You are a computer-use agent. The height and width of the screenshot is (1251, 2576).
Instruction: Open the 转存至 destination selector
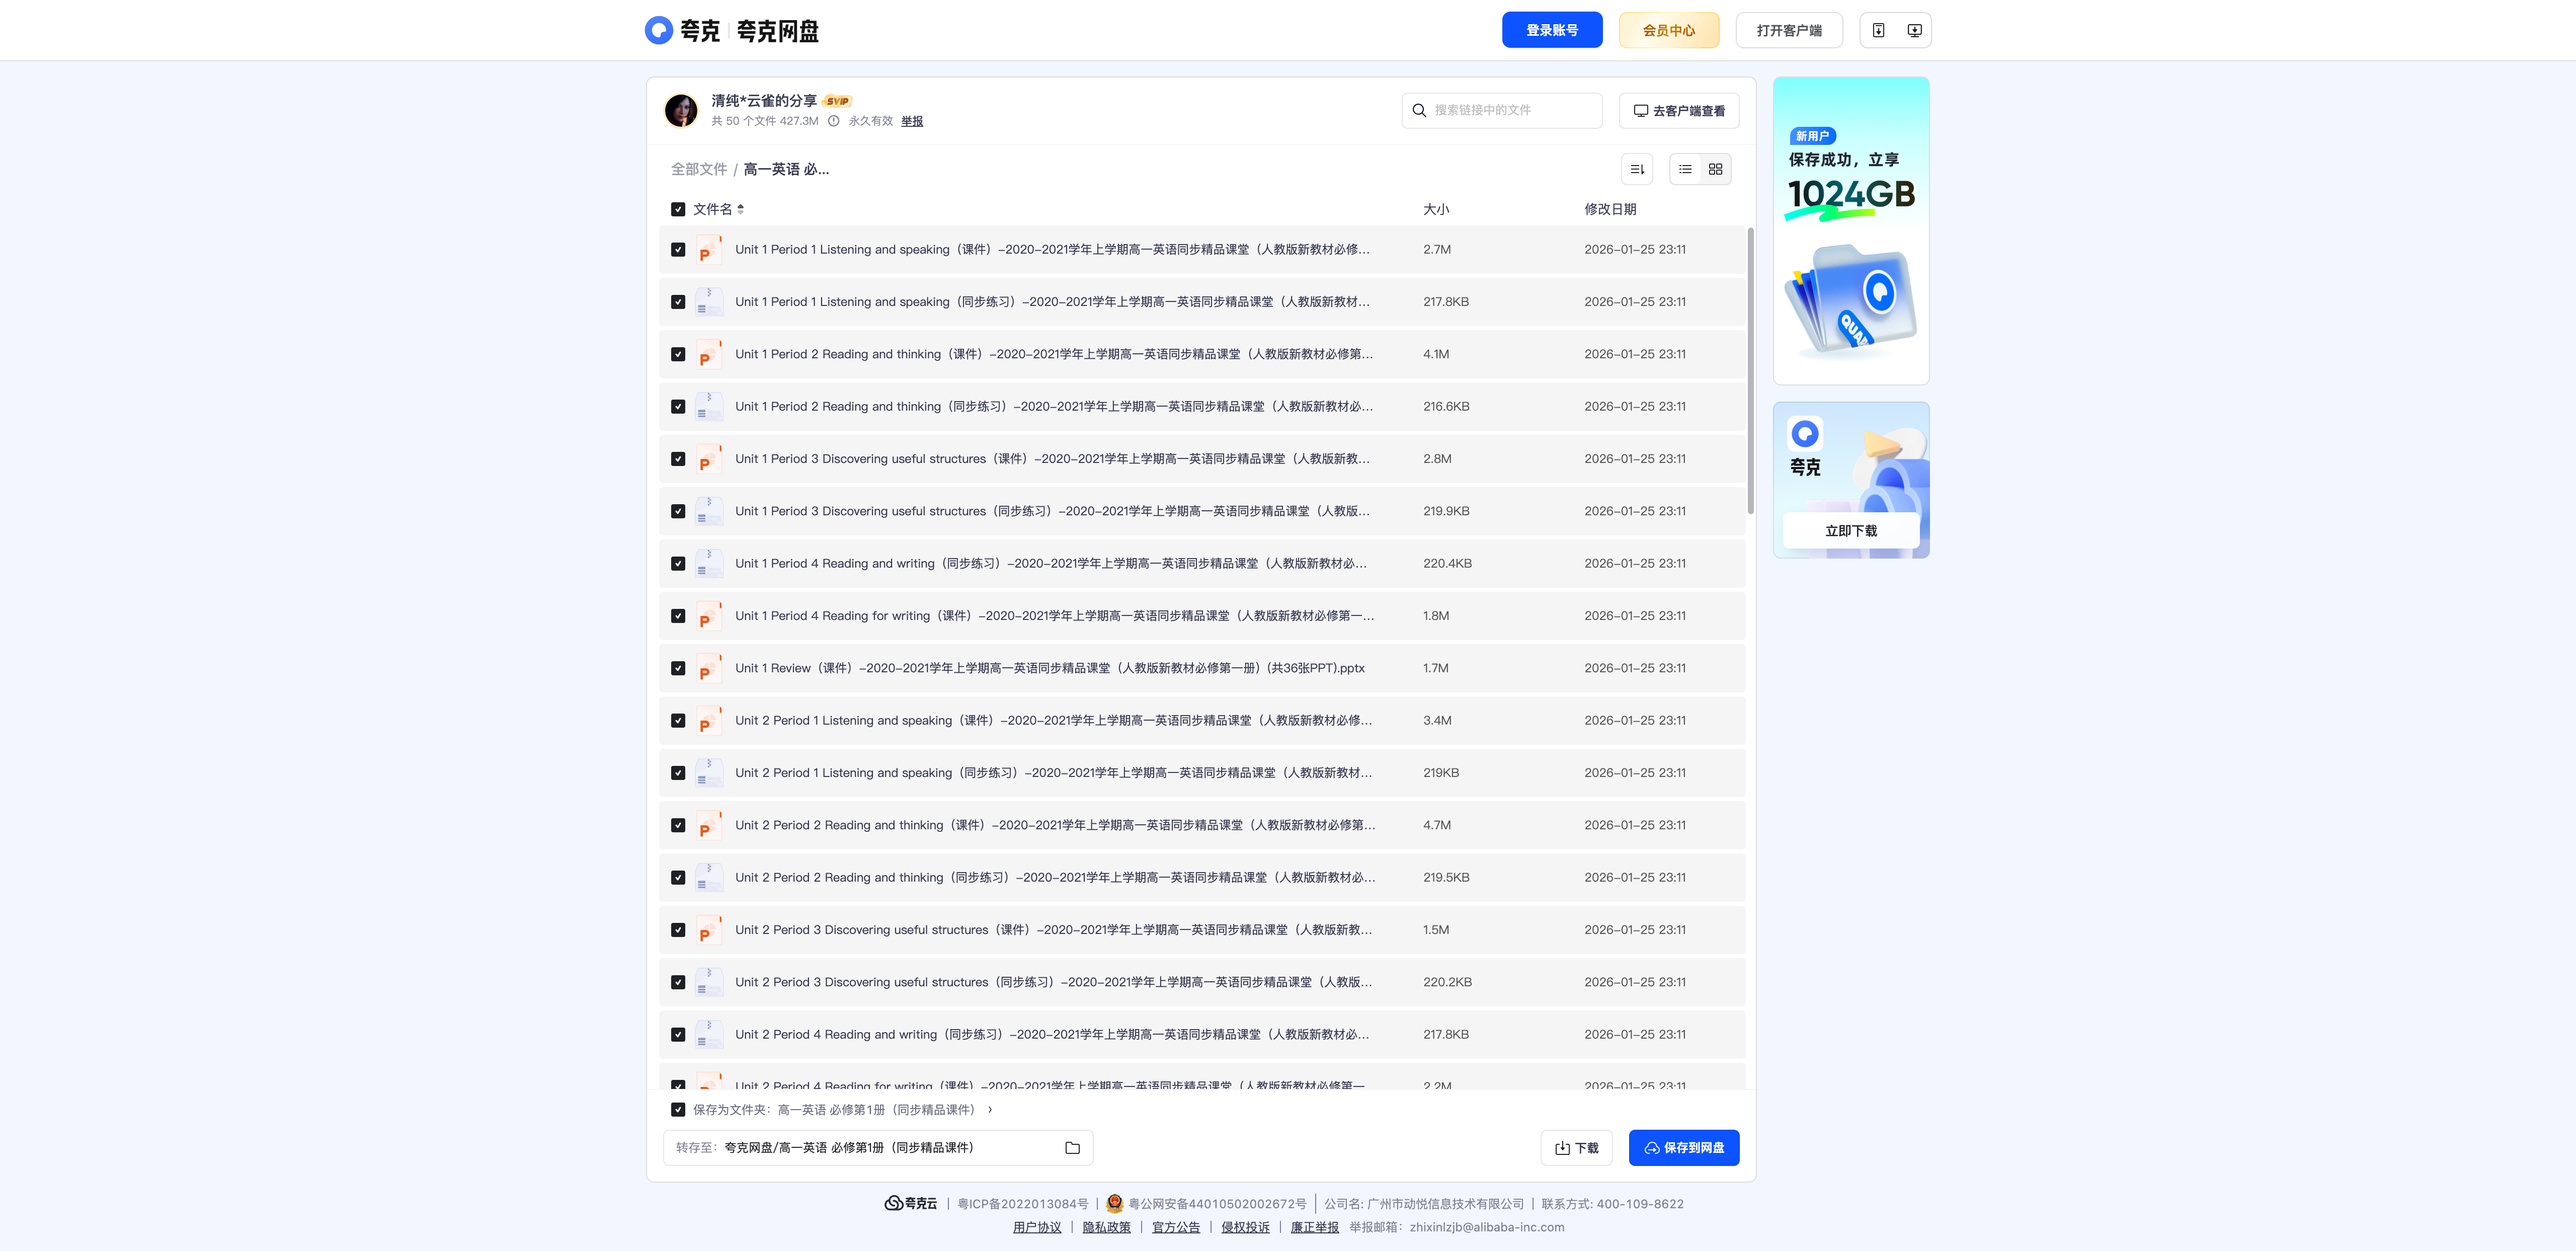click(877, 1147)
